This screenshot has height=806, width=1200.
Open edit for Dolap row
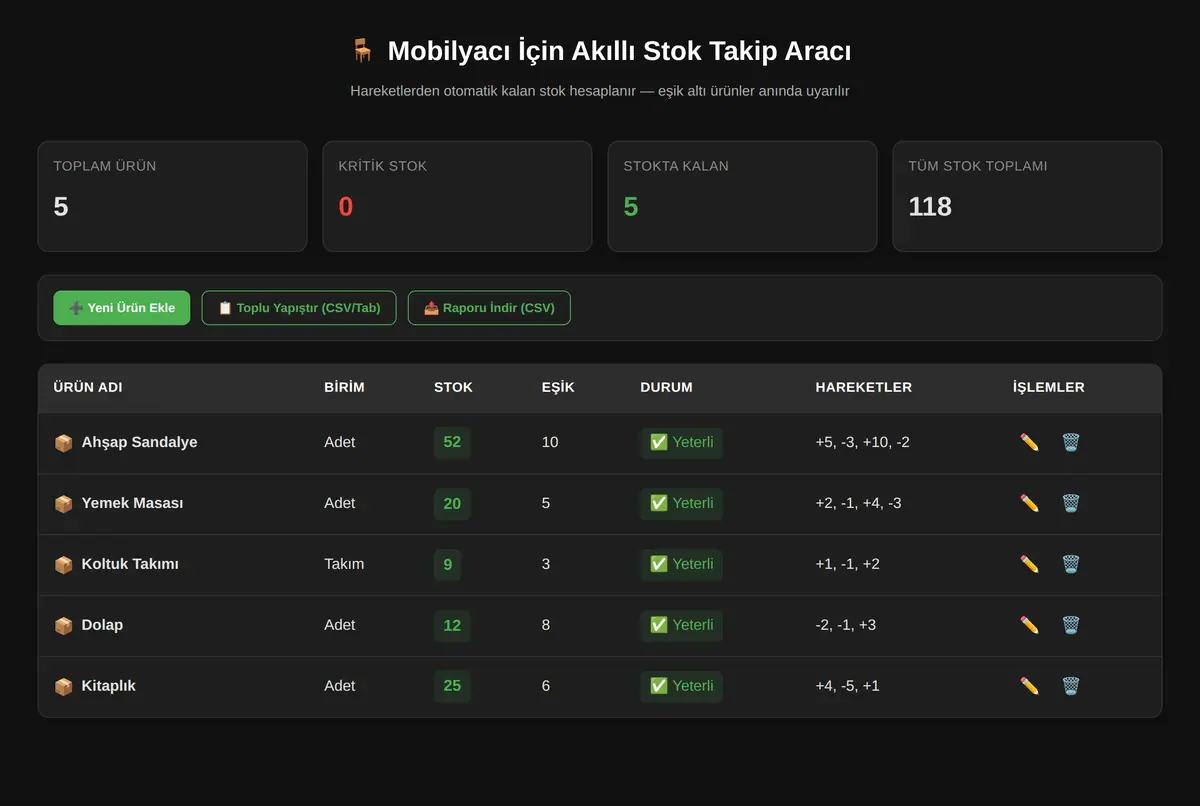pyautogui.click(x=1029, y=625)
